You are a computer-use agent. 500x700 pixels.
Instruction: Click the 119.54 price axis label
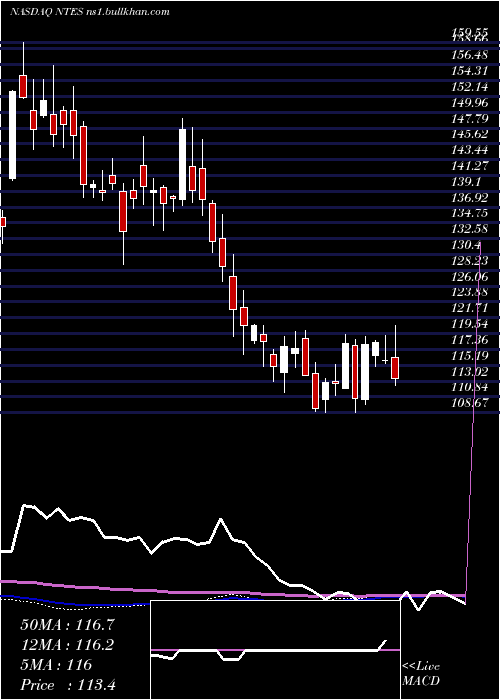click(x=471, y=324)
